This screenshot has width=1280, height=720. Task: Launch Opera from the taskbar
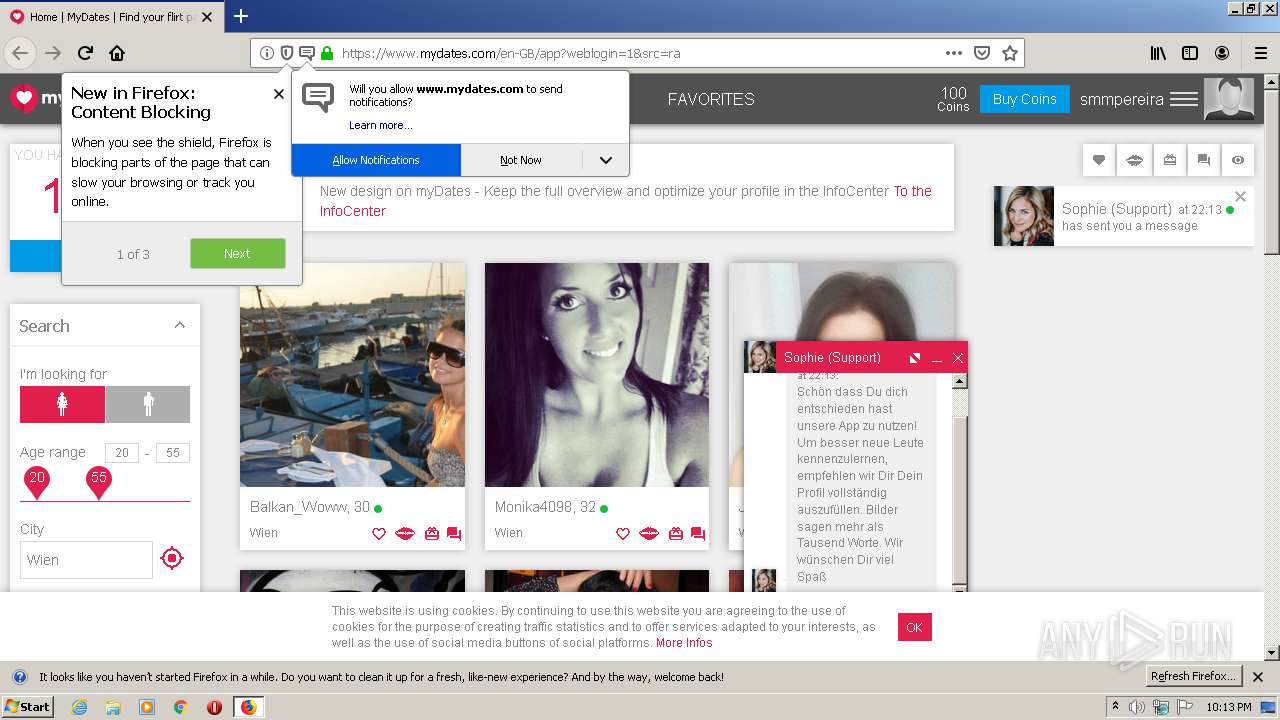point(214,707)
